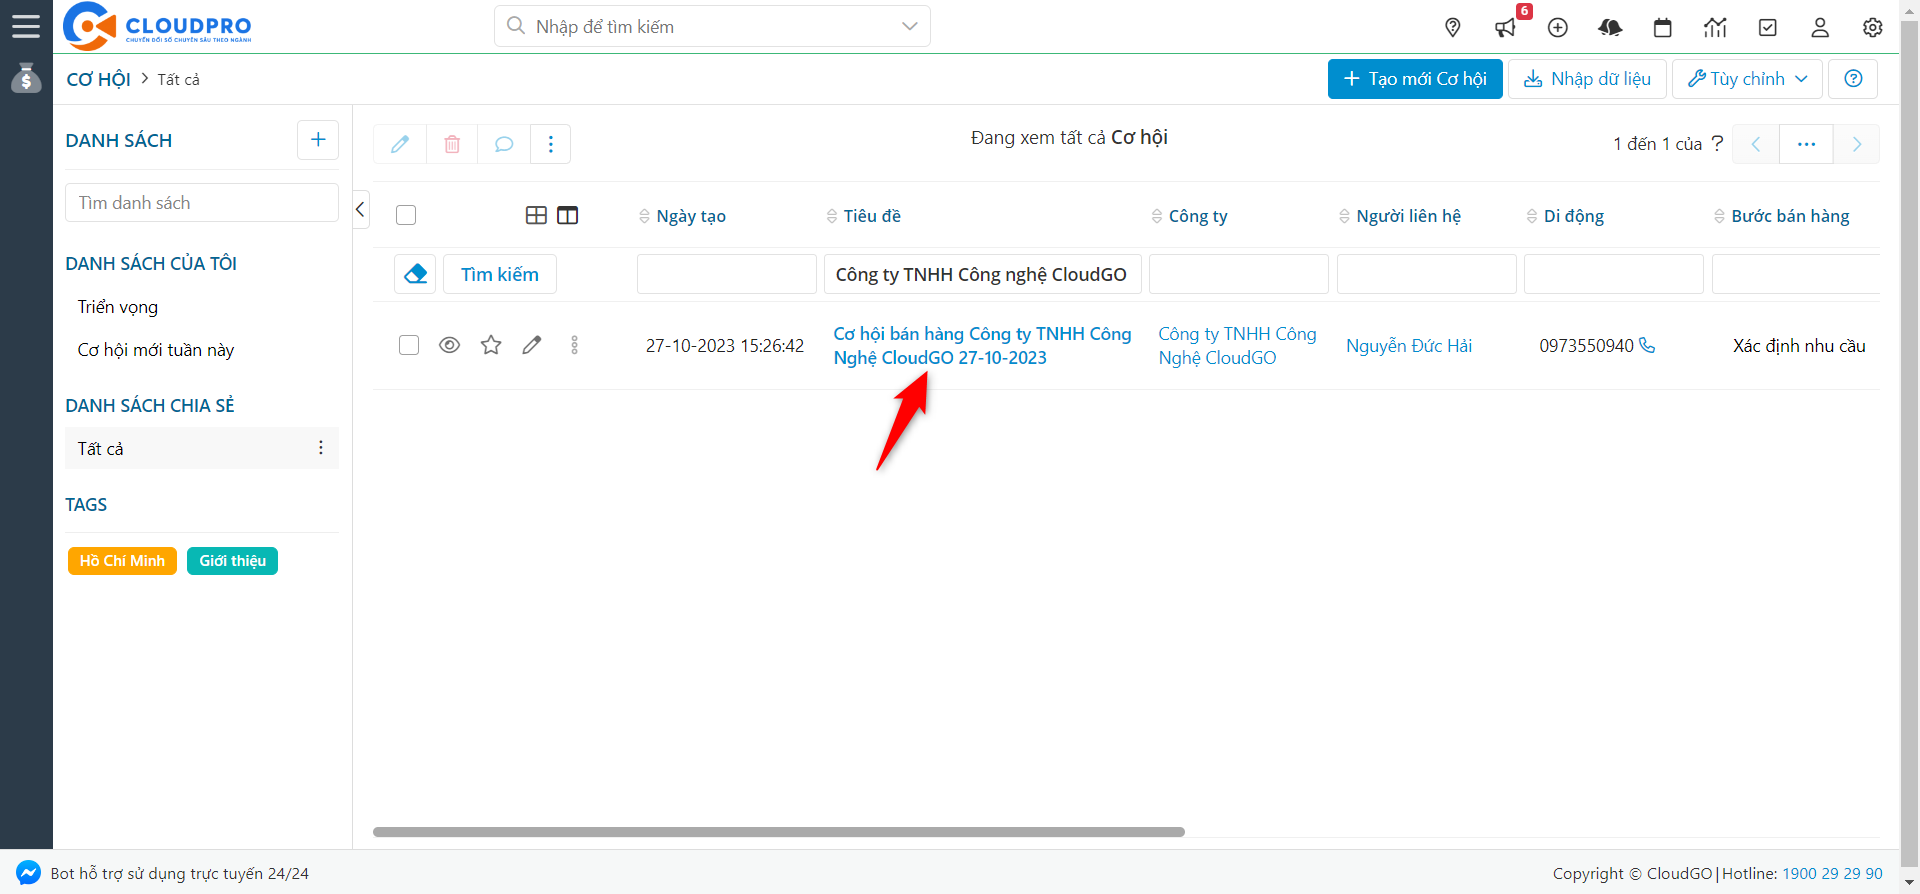Select the orange Hồ Chí Minh tag
The width and height of the screenshot is (1920, 894).
point(122,561)
